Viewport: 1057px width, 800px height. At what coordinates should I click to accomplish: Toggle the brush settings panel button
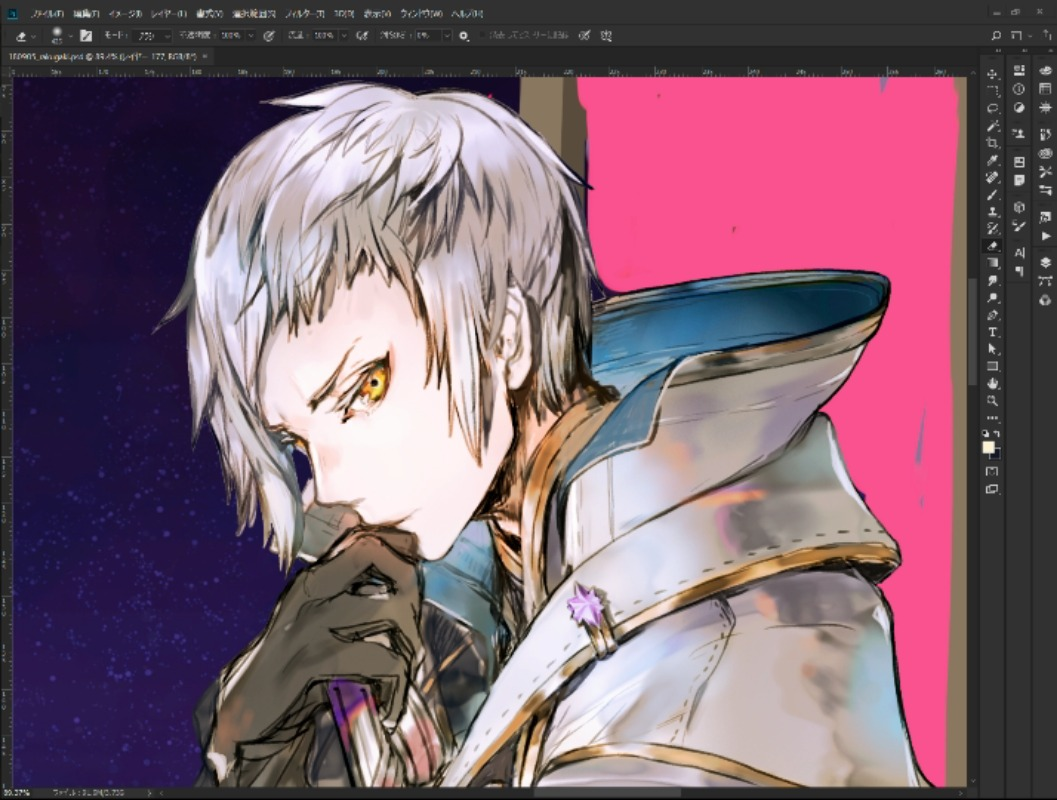pos(85,36)
